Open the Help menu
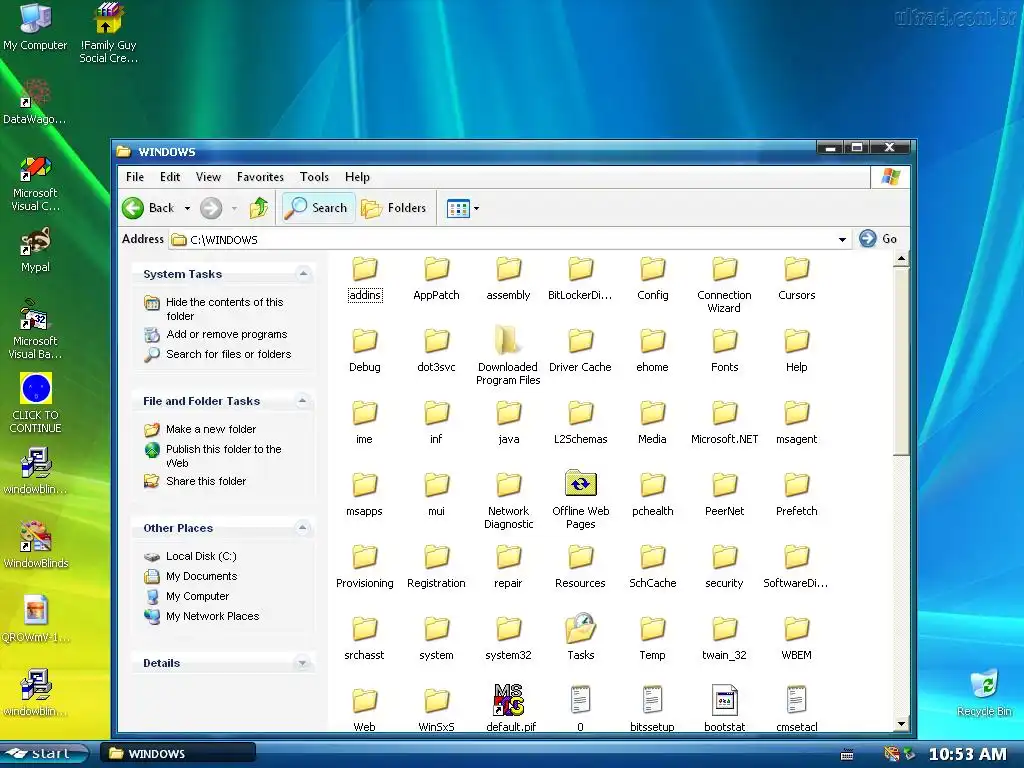The image size is (1024, 768). coord(357,177)
